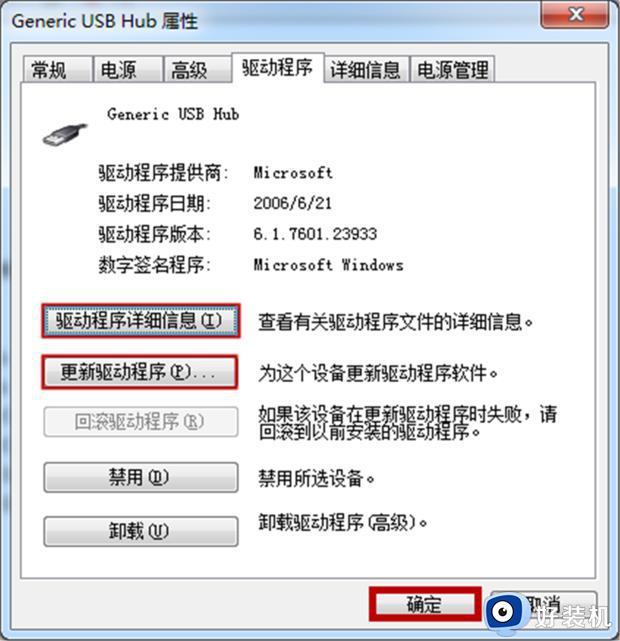
Task: Click the driver version 6.1.7601.23933 text
Action: 315,234
